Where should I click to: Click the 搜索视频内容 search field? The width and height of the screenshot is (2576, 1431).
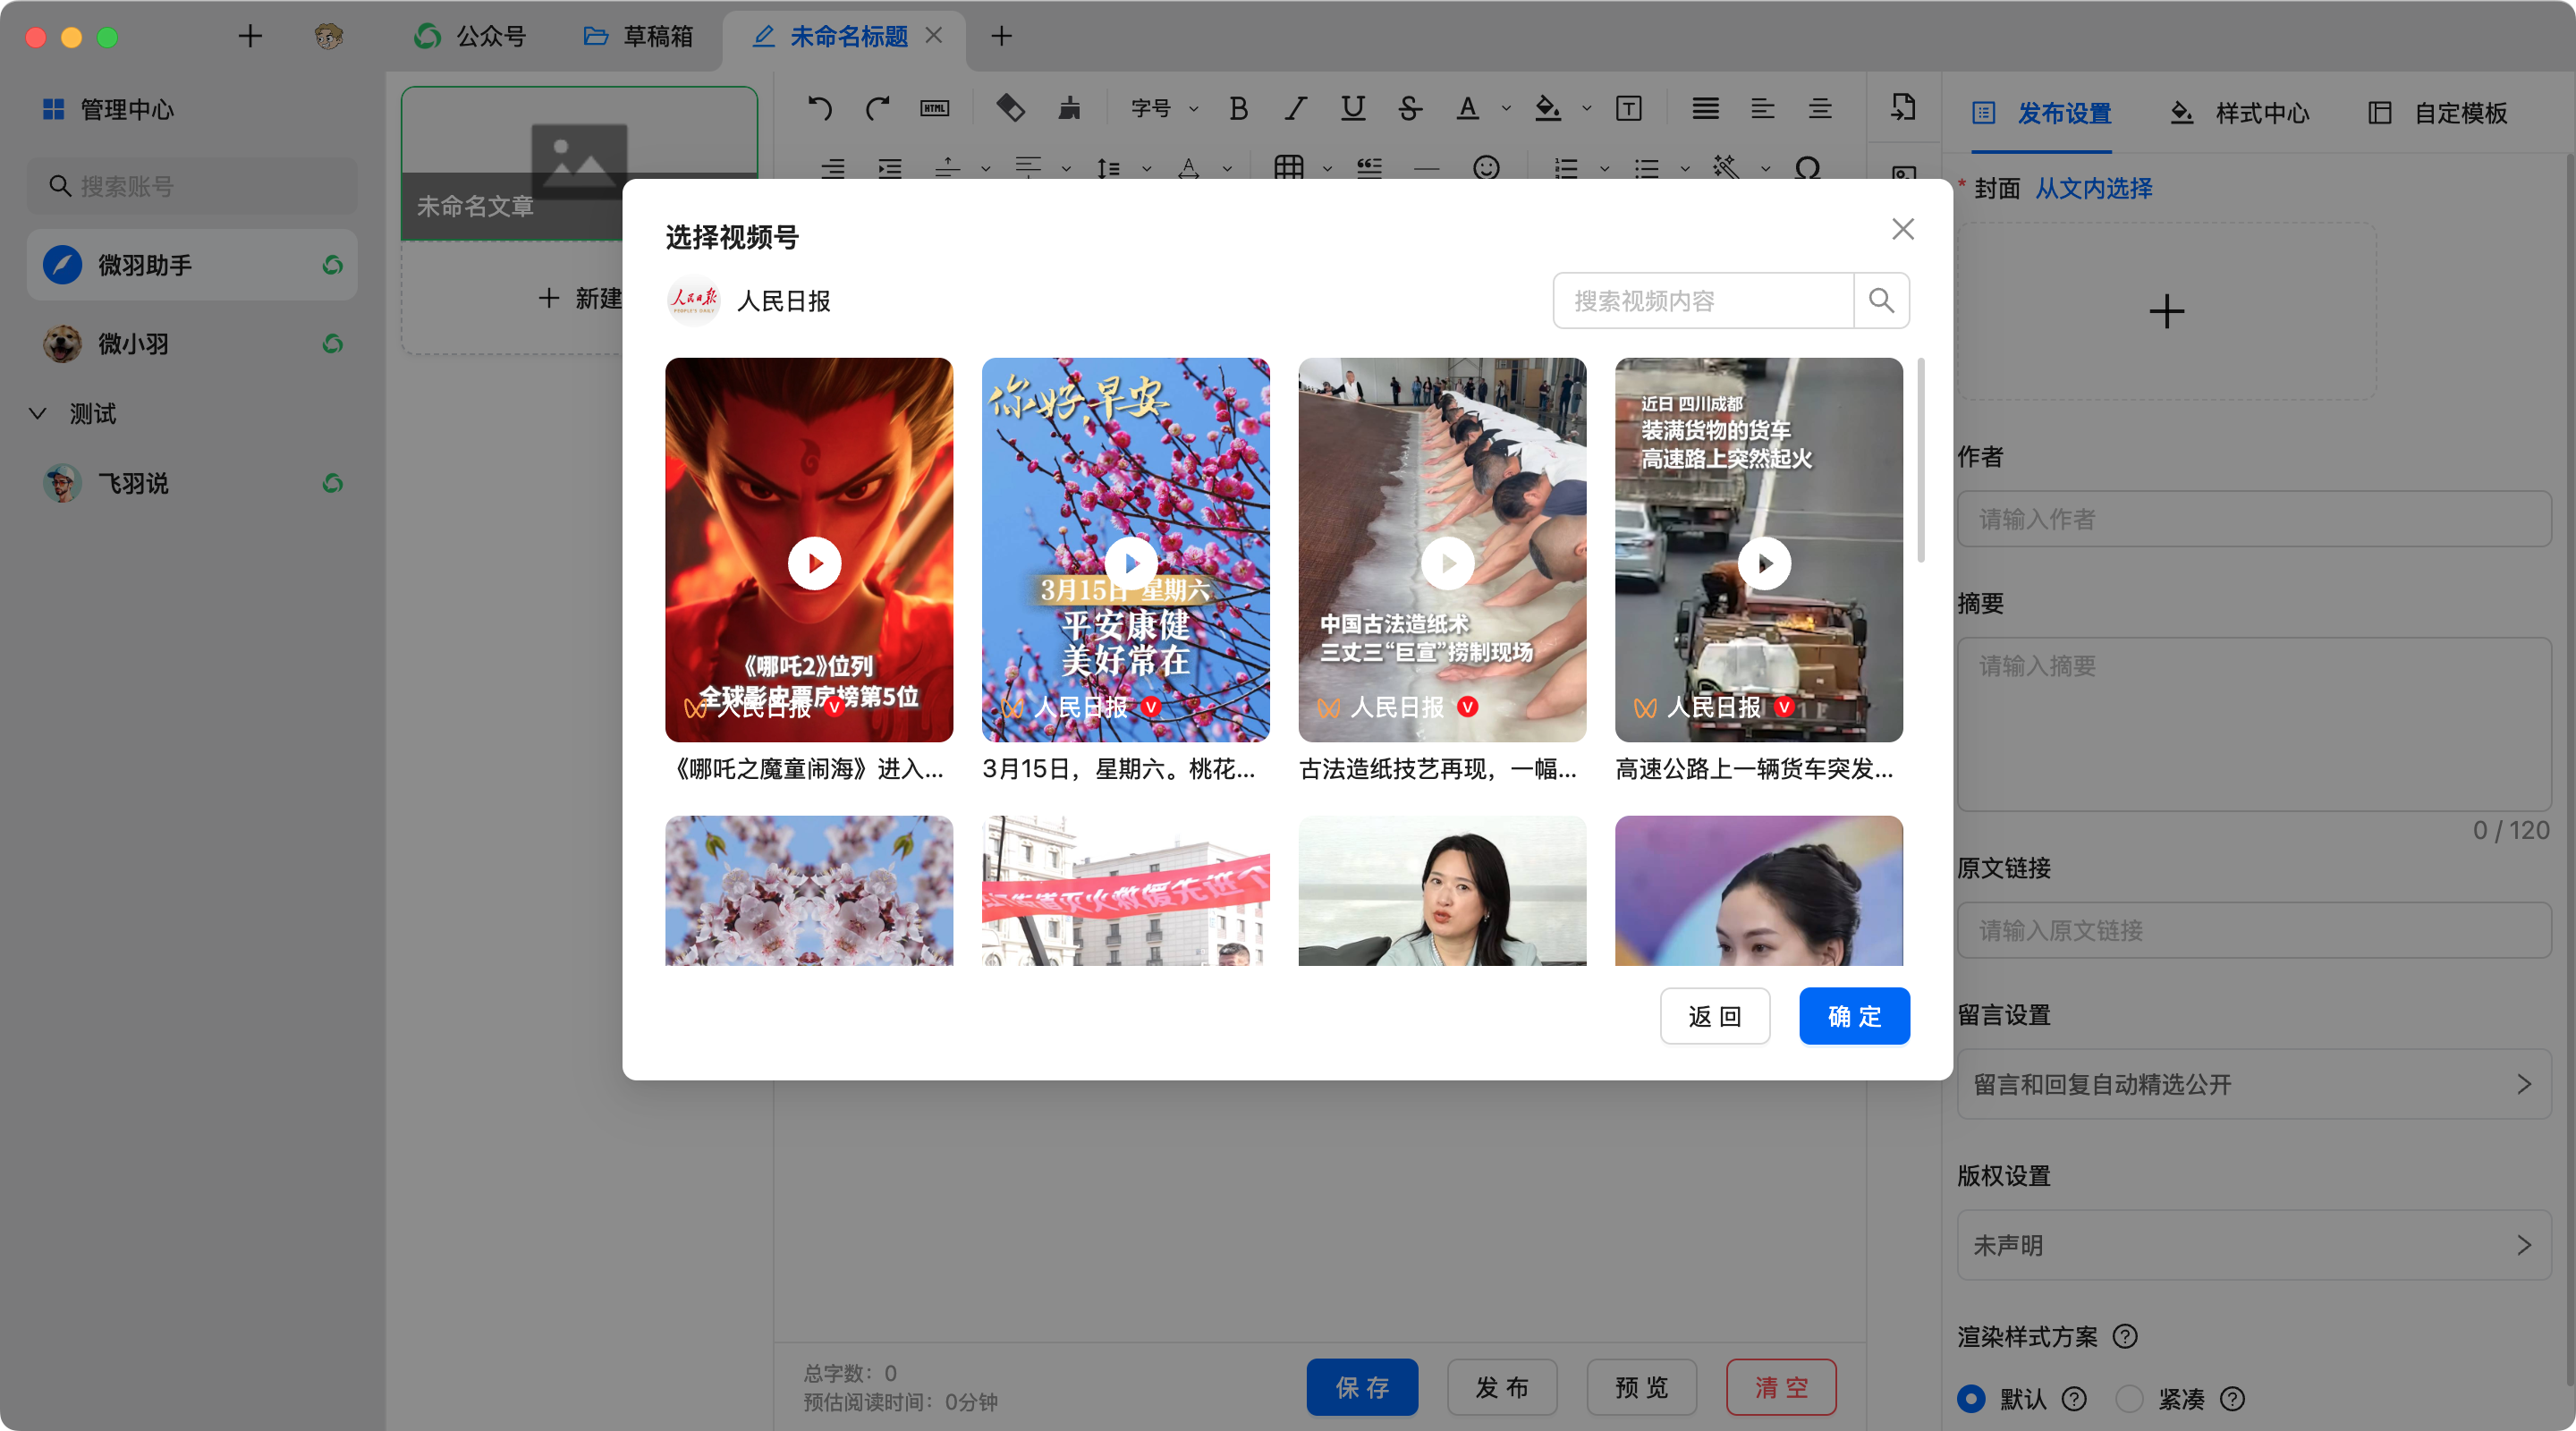pyautogui.click(x=1702, y=300)
